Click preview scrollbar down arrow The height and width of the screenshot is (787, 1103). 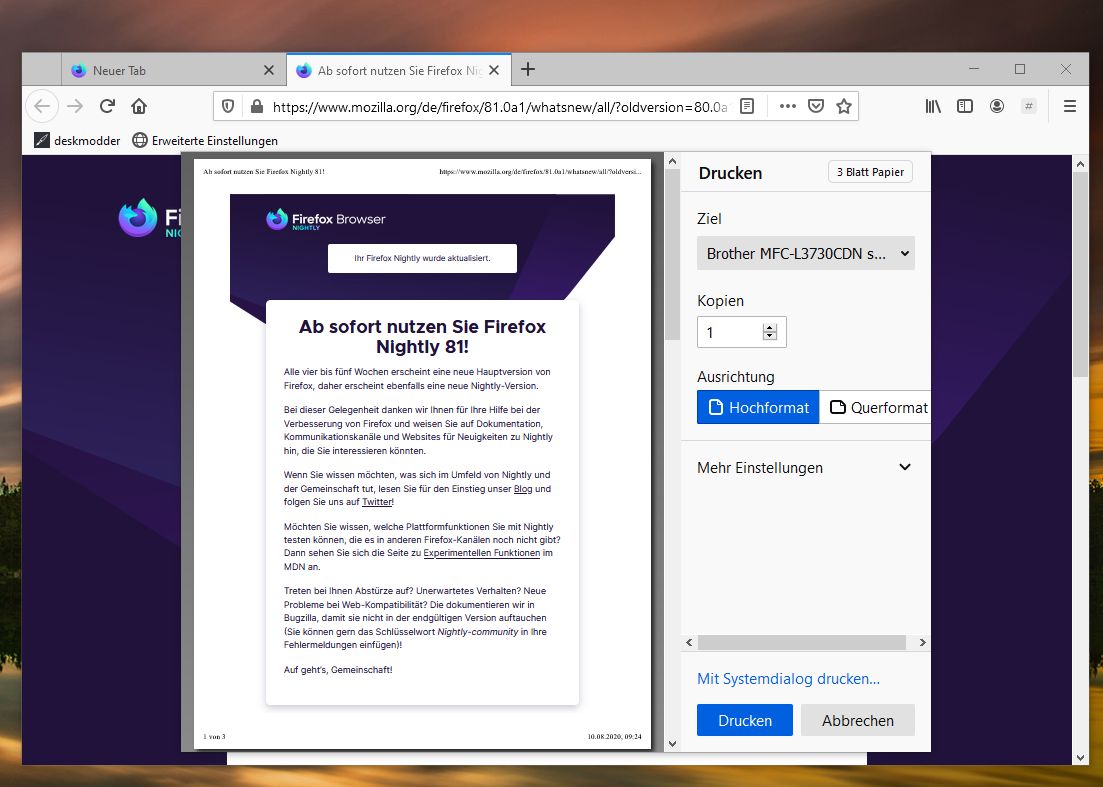tap(672, 743)
